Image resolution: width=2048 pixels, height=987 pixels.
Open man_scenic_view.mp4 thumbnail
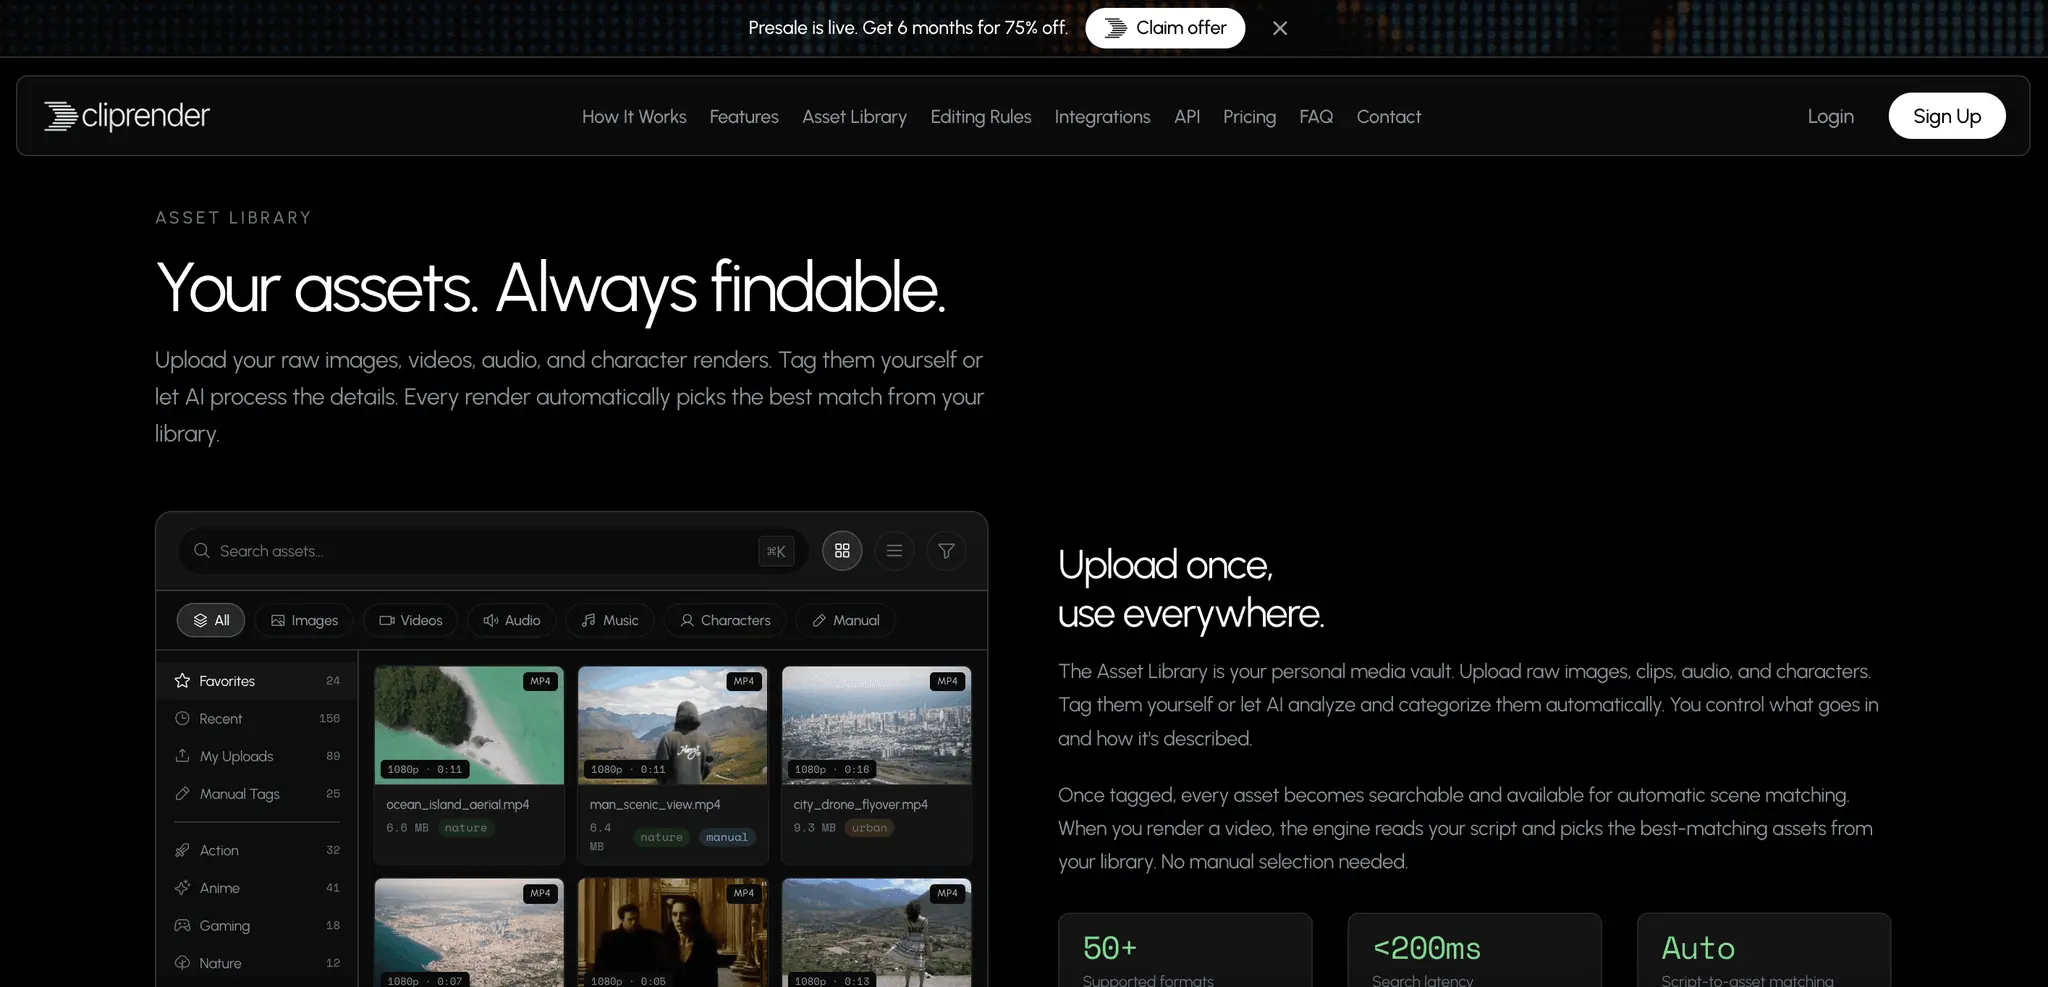tap(673, 726)
